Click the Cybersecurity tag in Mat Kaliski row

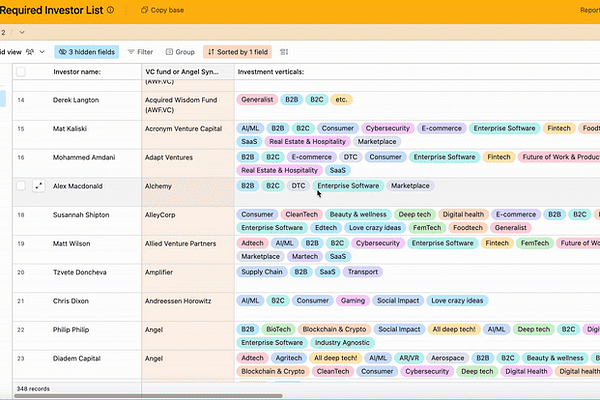click(387, 128)
